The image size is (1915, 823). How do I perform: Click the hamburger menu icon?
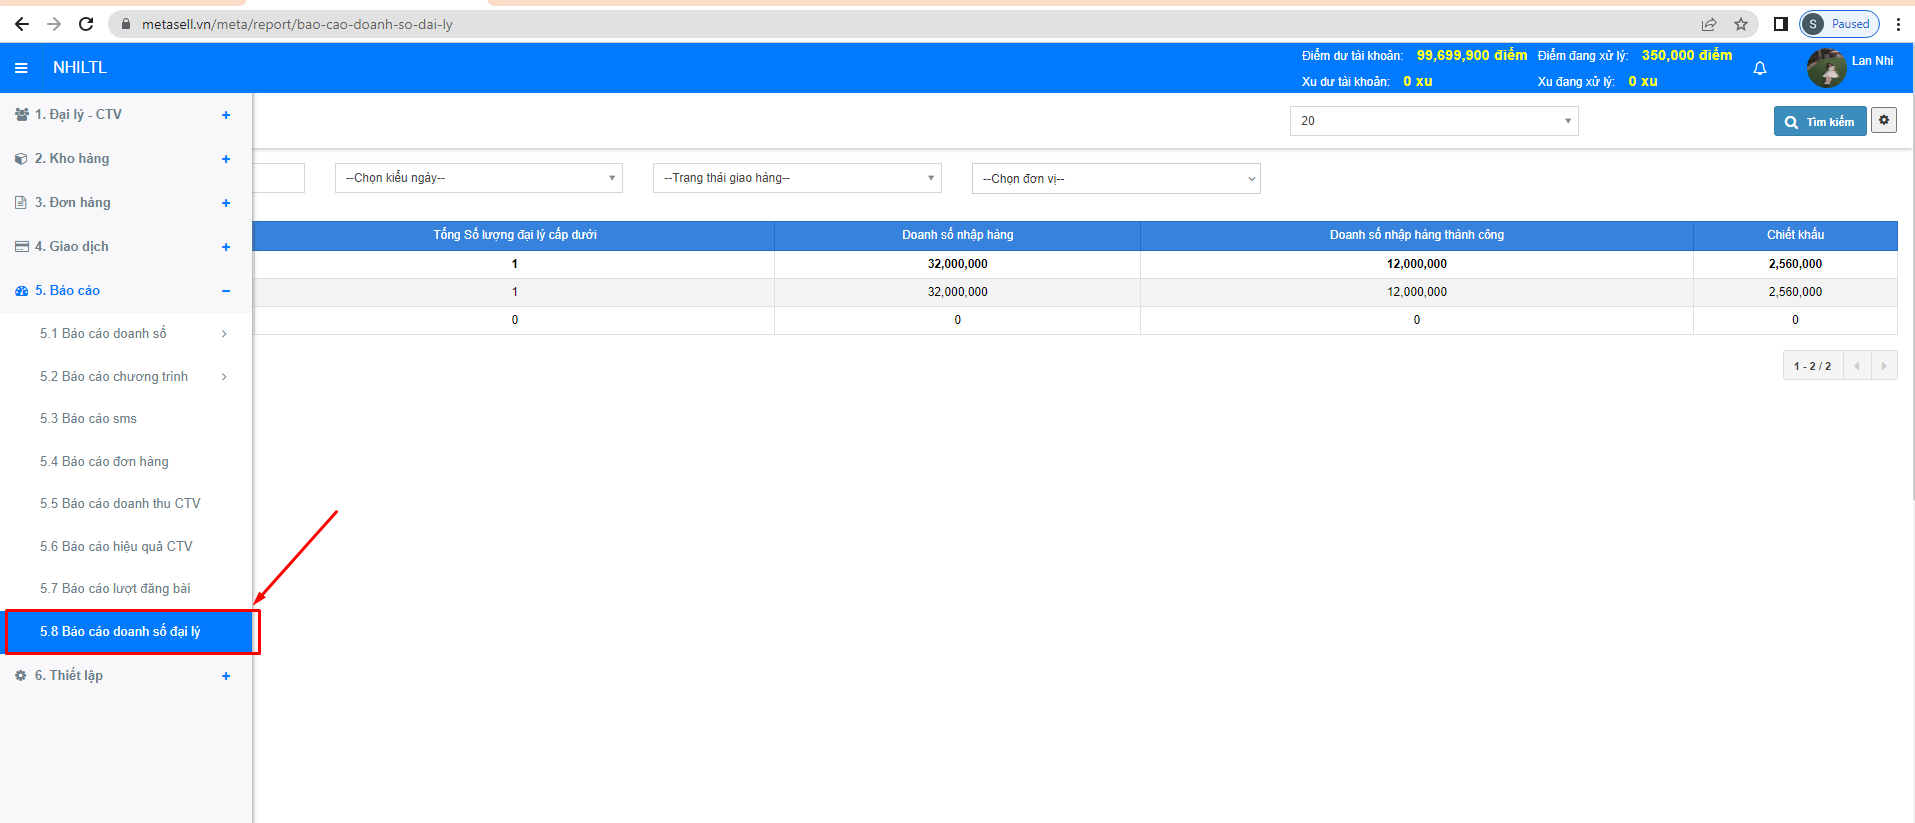pyautogui.click(x=21, y=68)
